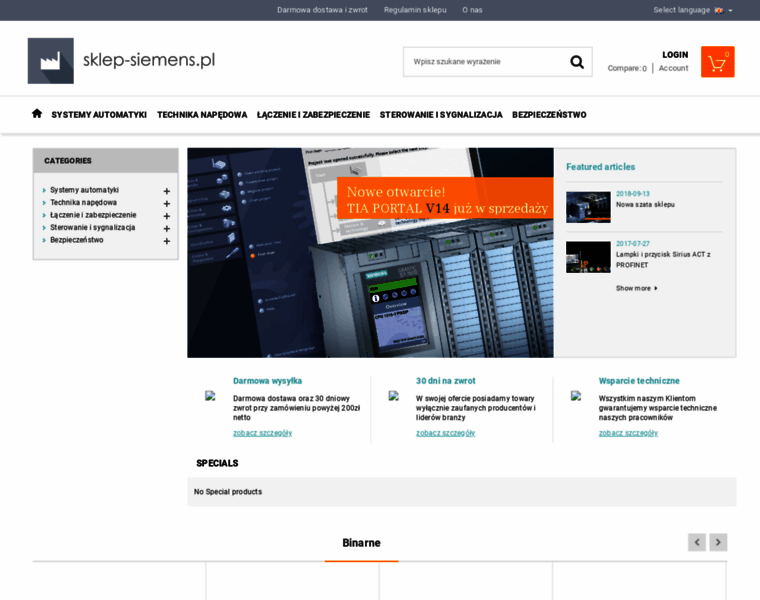Click the 2018-09-13 article date
The height and width of the screenshot is (600, 760).
[633, 193]
